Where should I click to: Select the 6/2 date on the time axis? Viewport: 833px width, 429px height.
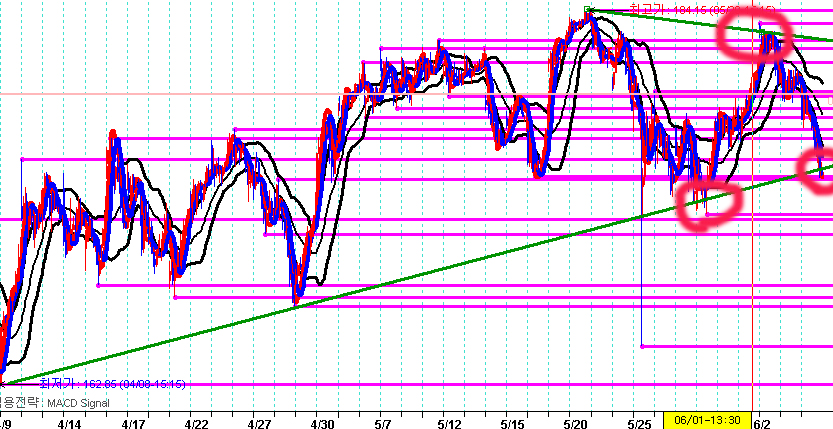(762, 422)
